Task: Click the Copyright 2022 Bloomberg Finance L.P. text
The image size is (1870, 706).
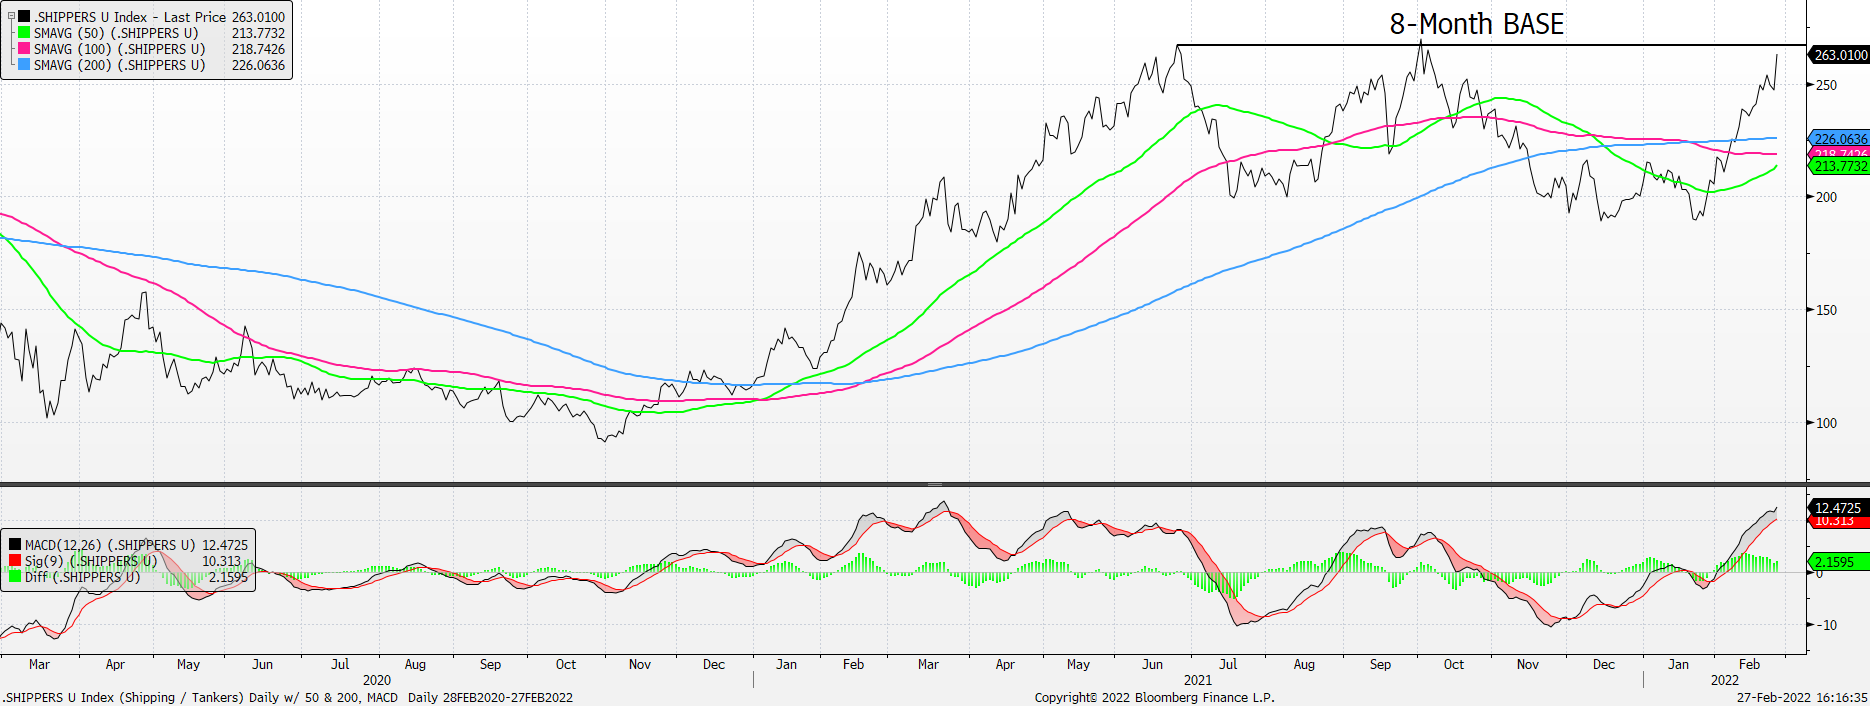Action: [x=1154, y=697]
